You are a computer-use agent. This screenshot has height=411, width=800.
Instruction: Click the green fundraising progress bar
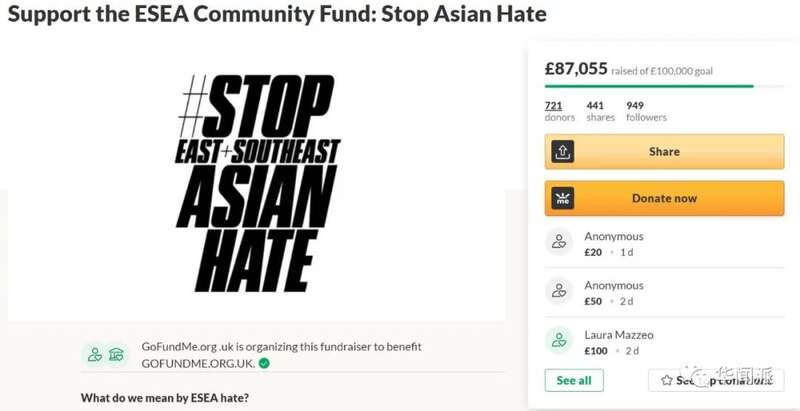(x=649, y=86)
